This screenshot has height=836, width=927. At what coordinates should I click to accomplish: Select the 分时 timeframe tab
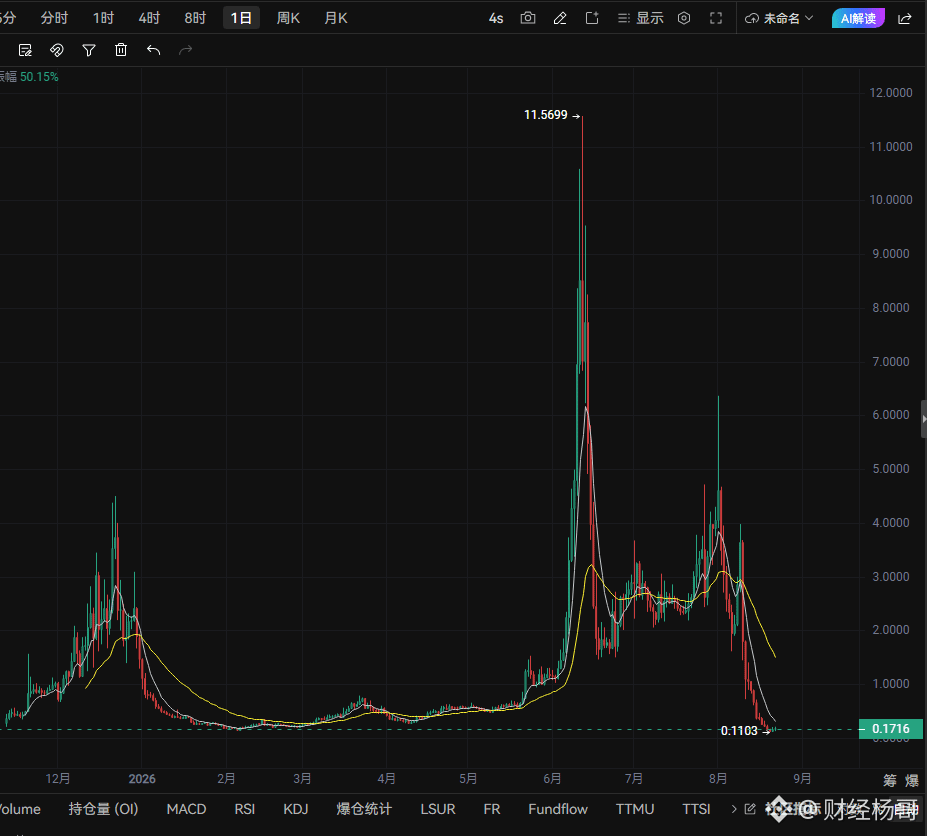54,18
